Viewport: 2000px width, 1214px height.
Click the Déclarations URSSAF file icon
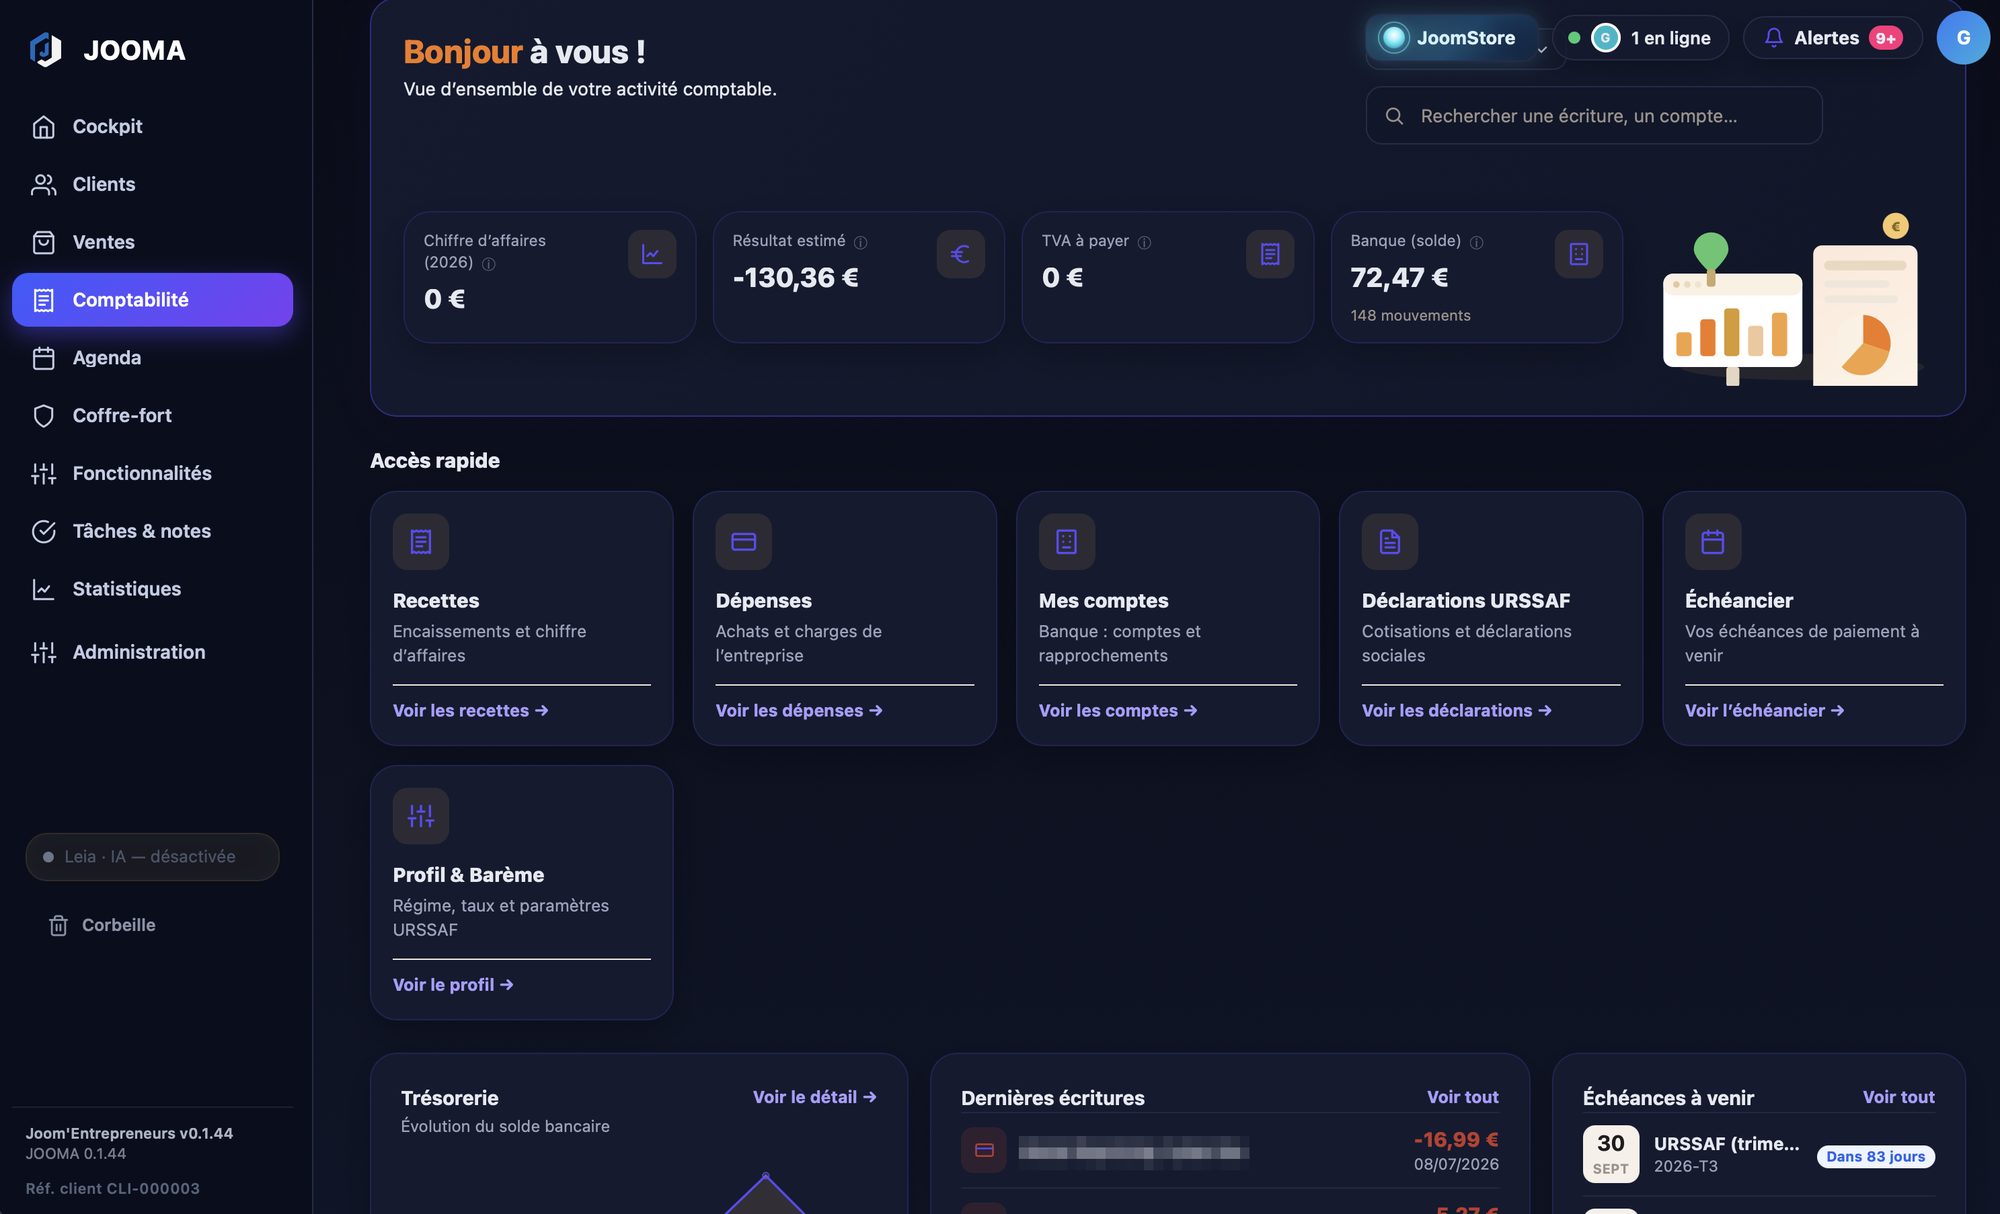(x=1390, y=542)
